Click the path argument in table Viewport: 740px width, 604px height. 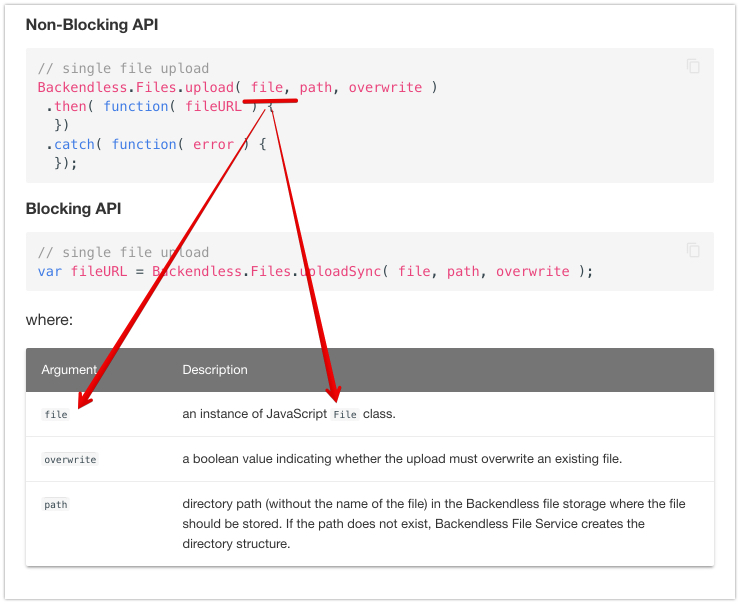[x=56, y=505]
